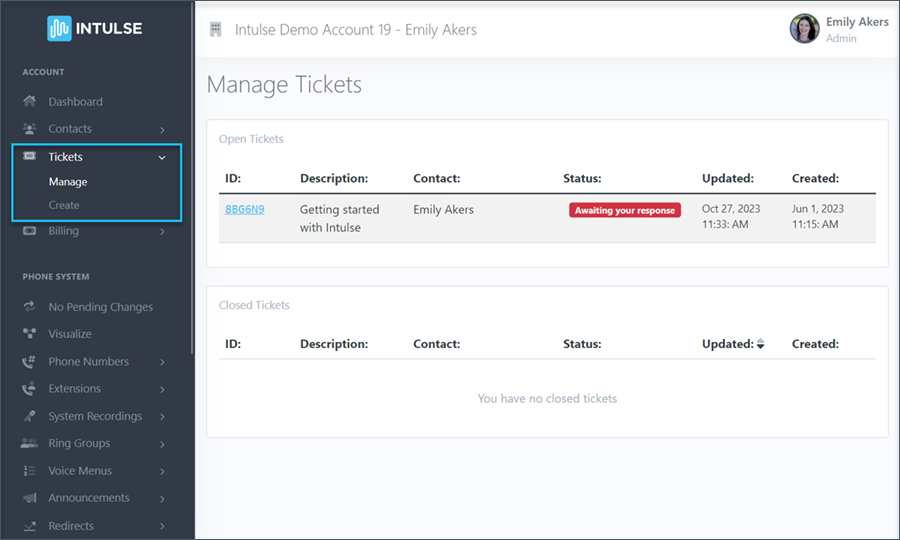
Task: Click Emily Akers profile avatar
Action: pos(804,28)
